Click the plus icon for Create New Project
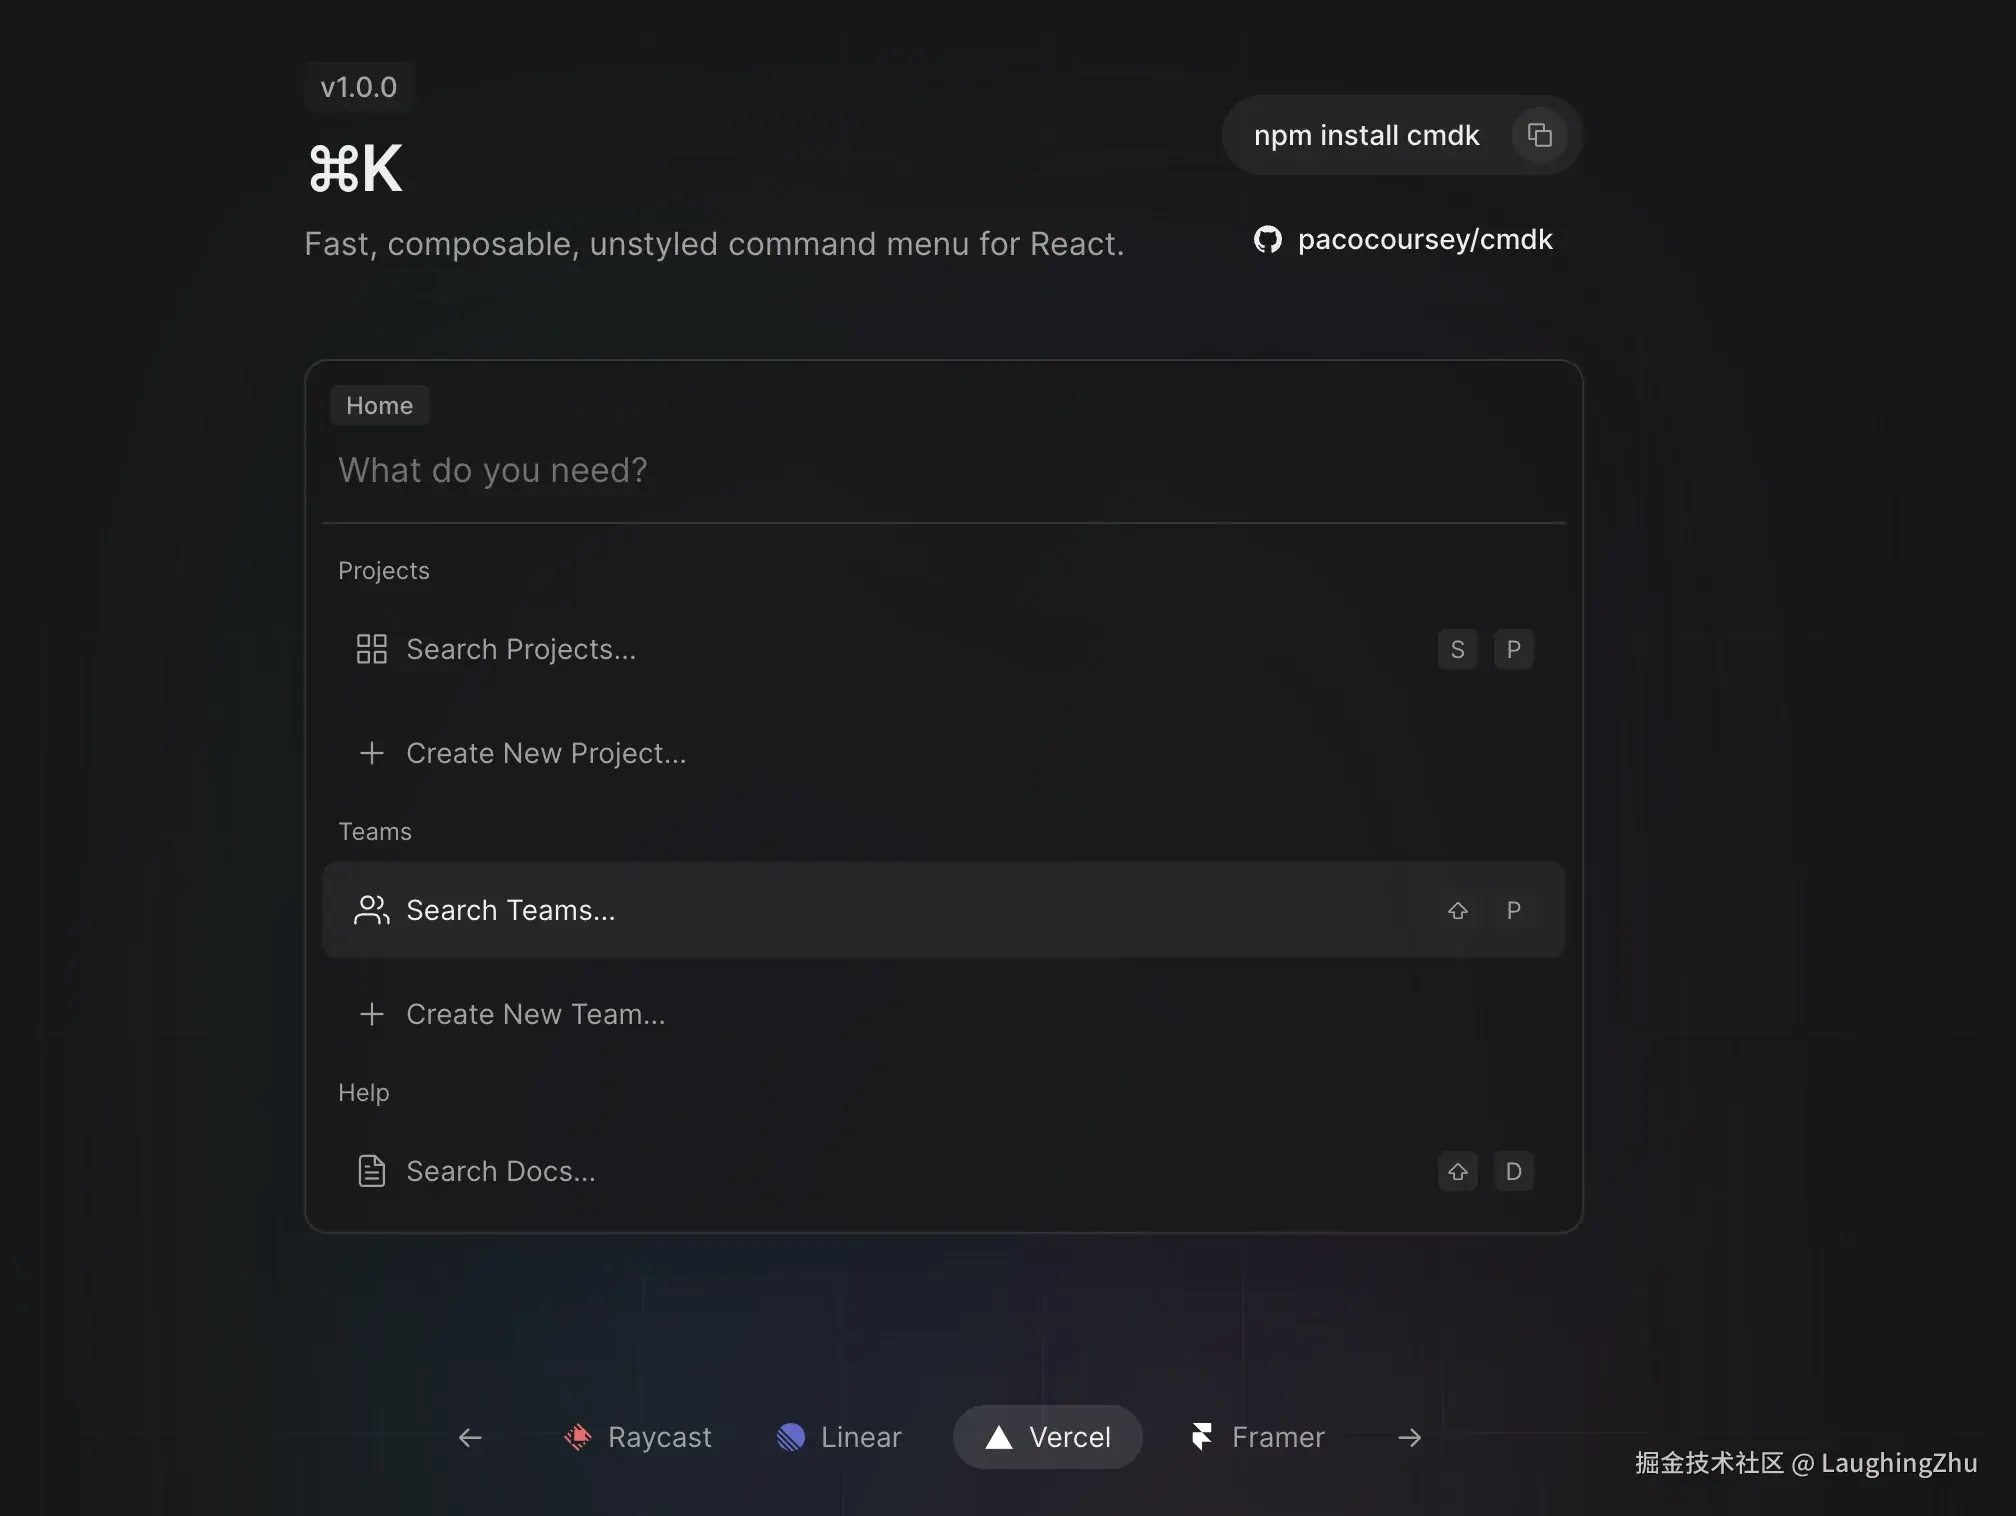 coord(371,753)
